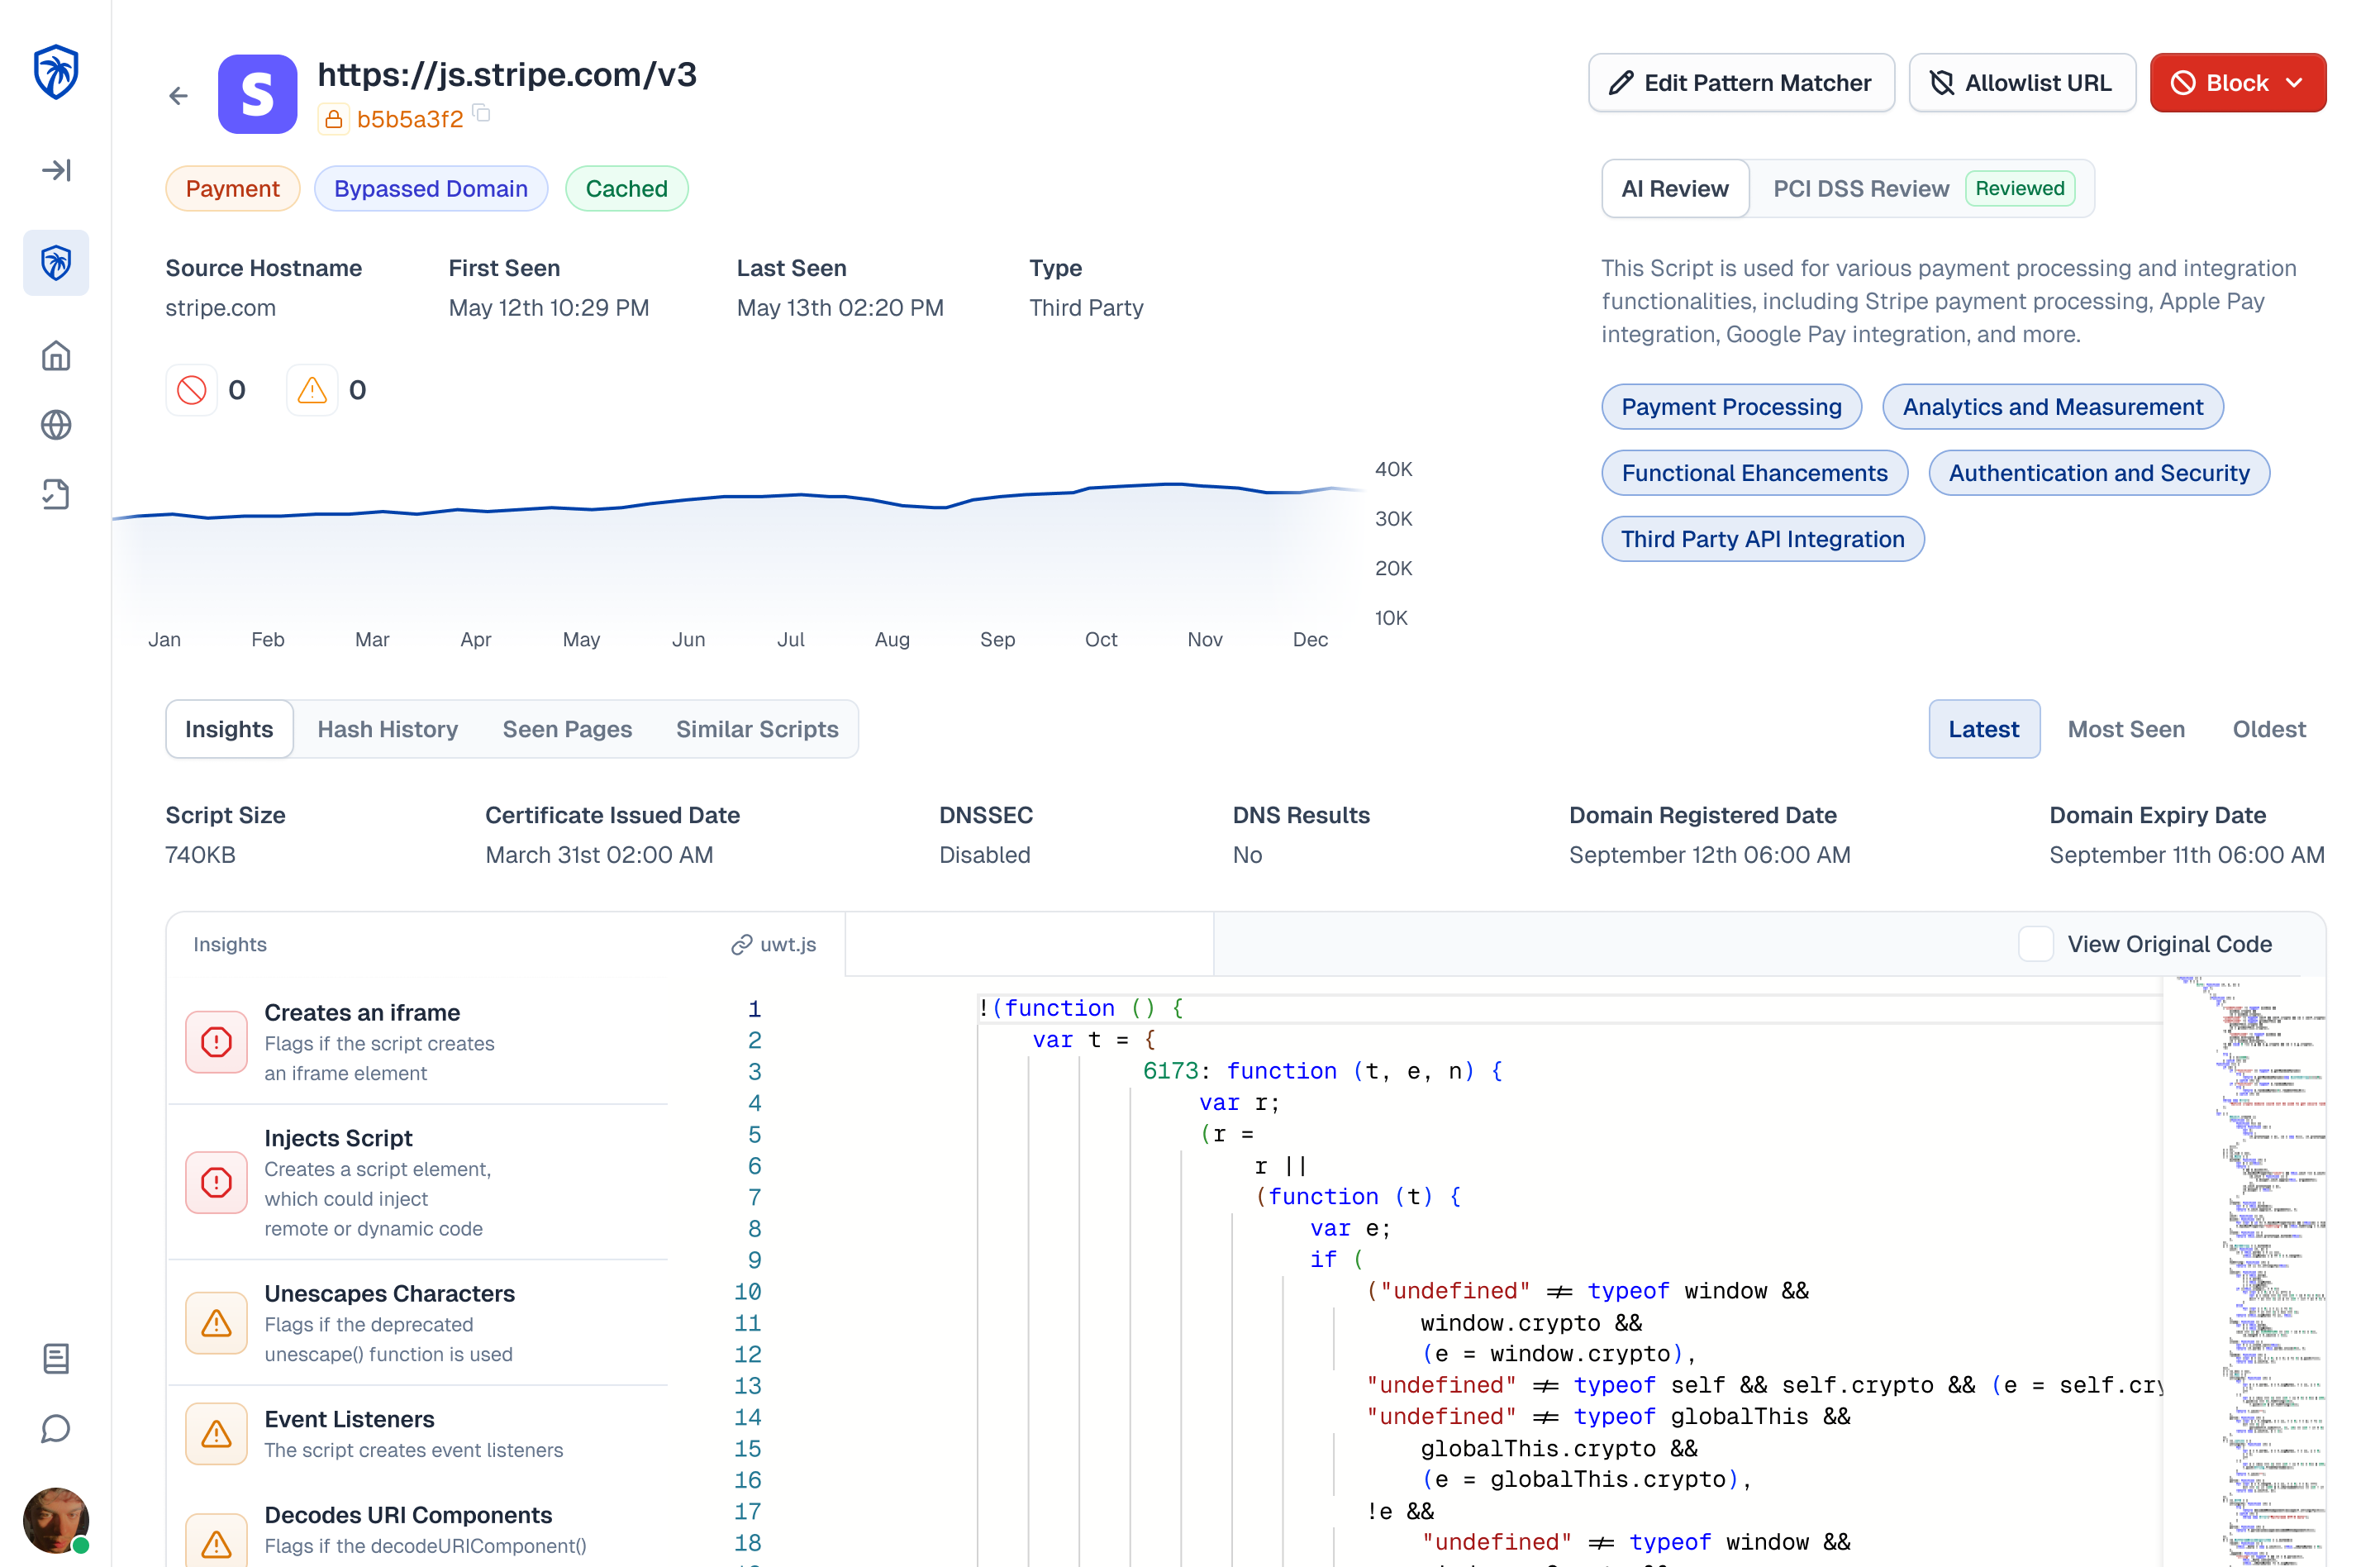Go back with the left arrow

point(178,96)
